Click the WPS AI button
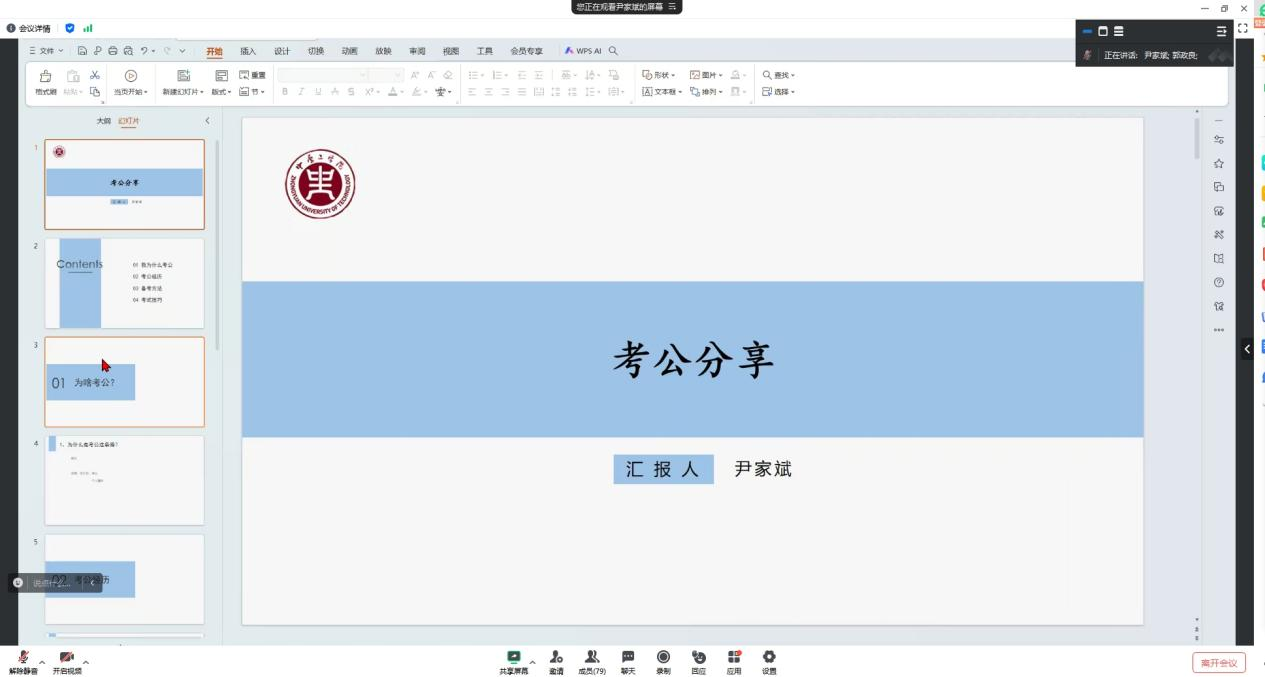 pyautogui.click(x=583, y=51)
